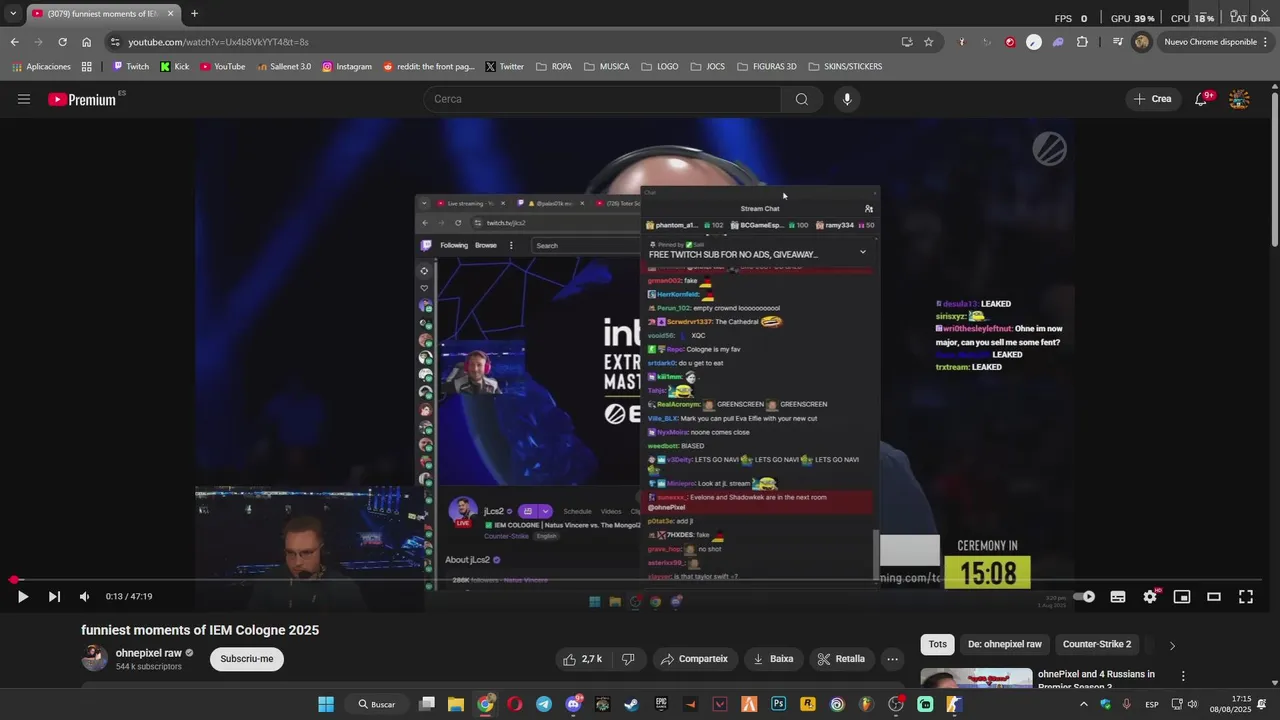Select De: ohnepixel raw chip
Screen dimensions: 1280x720
pyautogui.click(x=1005, y=644)
